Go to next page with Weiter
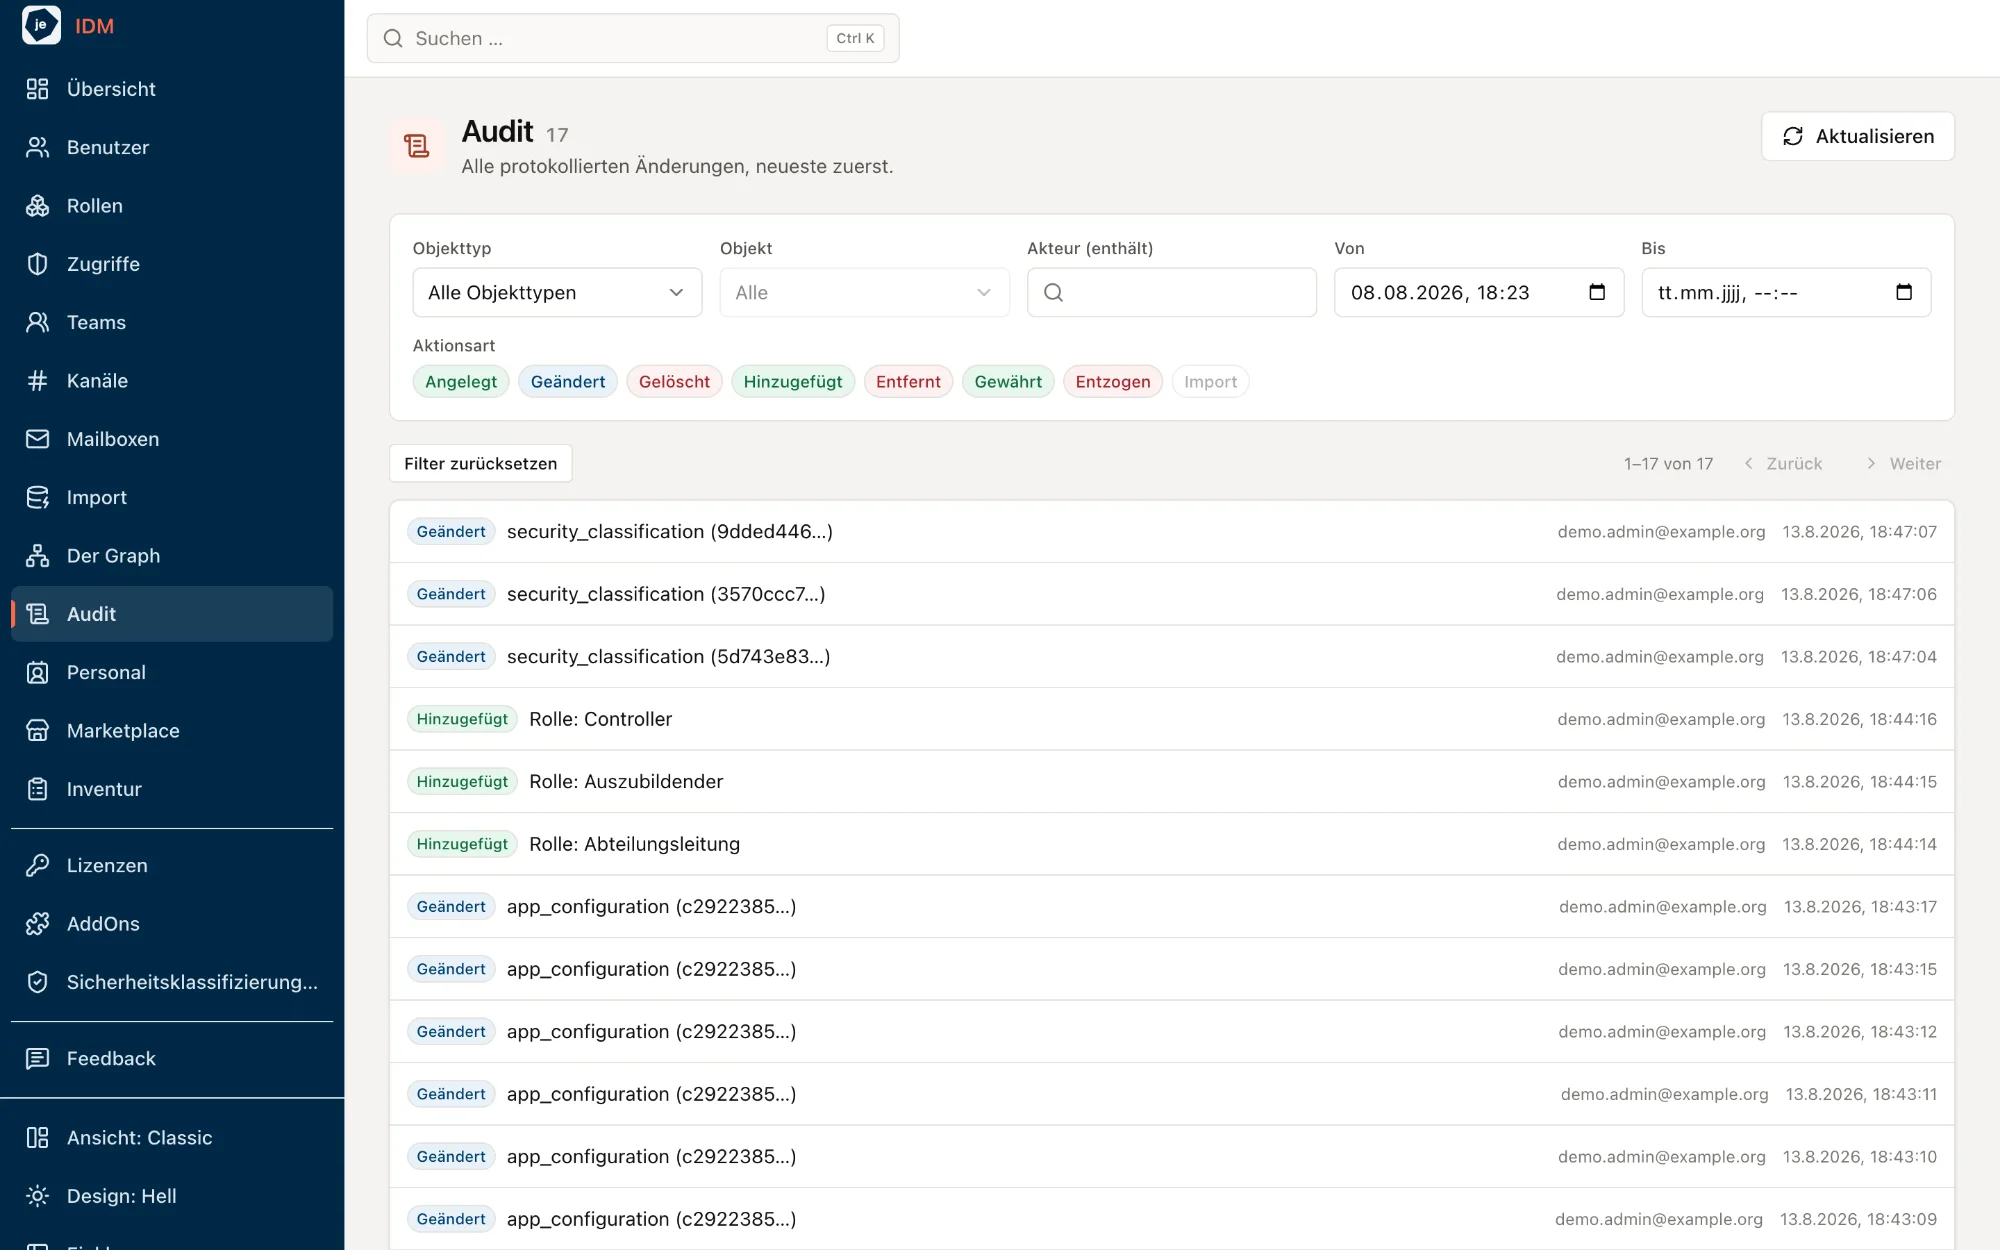This screenshot has width=2000, height=1250. point(1903,463)
